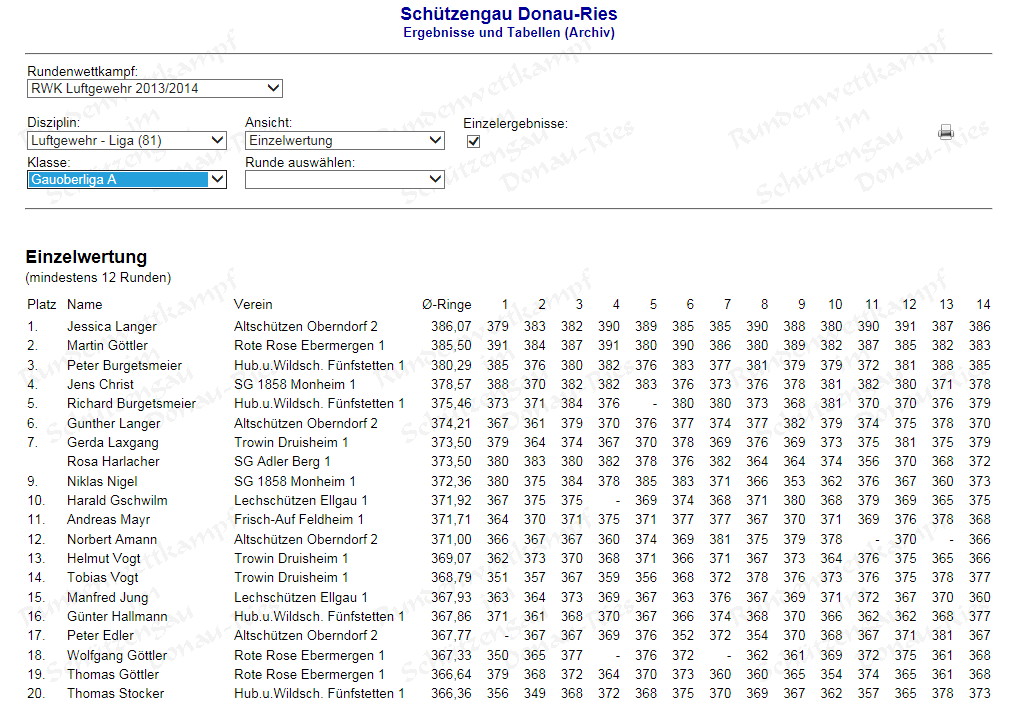
Task: Click the Verein column header
Action: [253, 304]
